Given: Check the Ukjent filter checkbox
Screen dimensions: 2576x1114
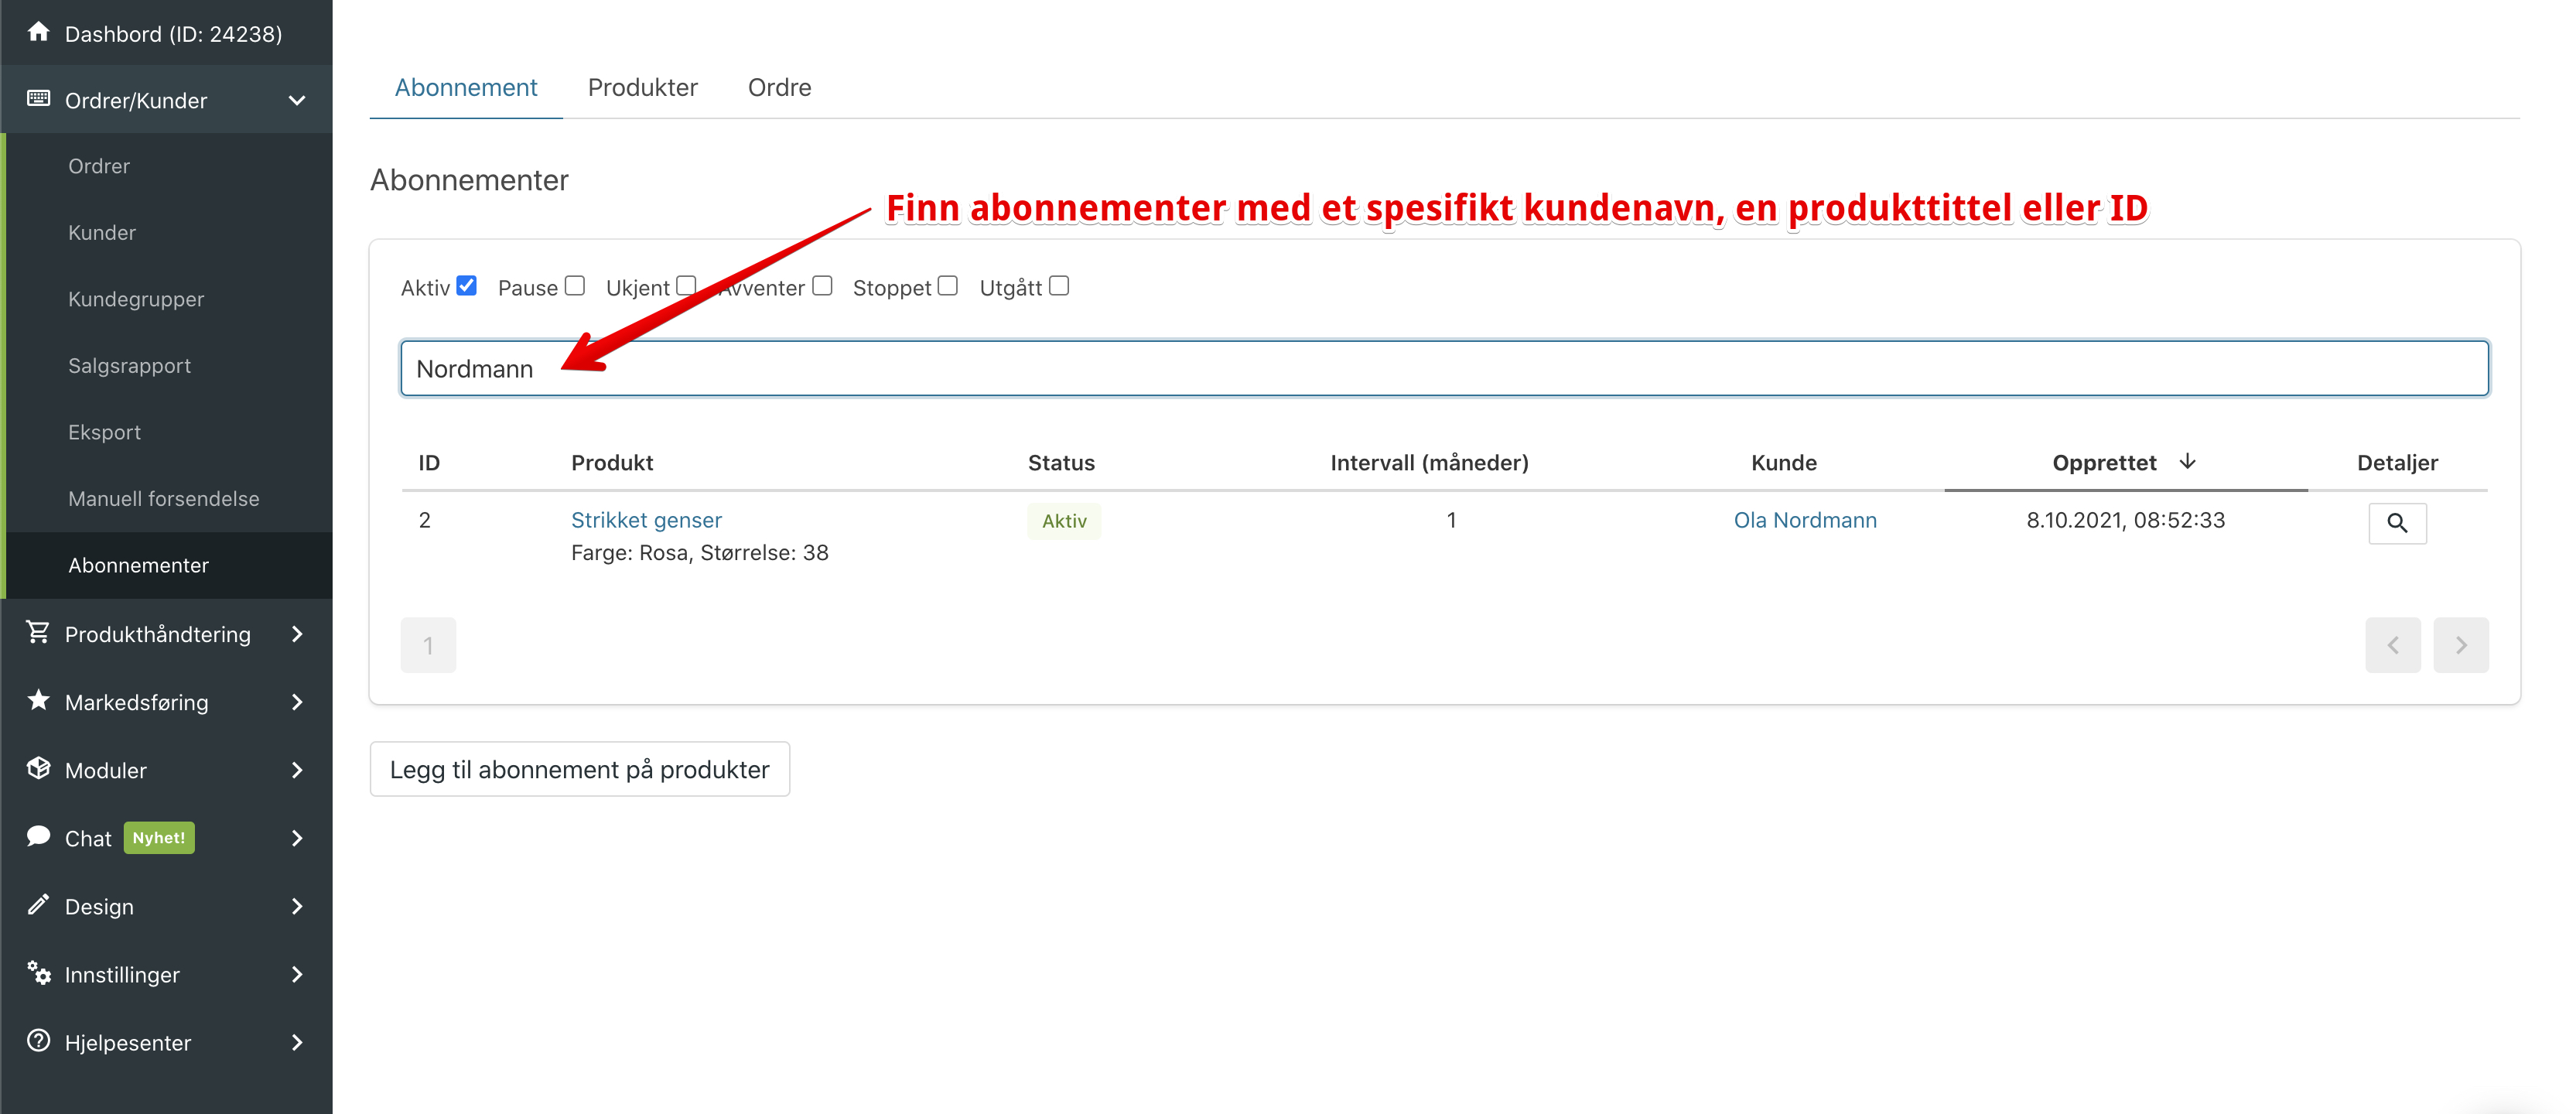Looking at the screenshot, I should tap(686, 286).
